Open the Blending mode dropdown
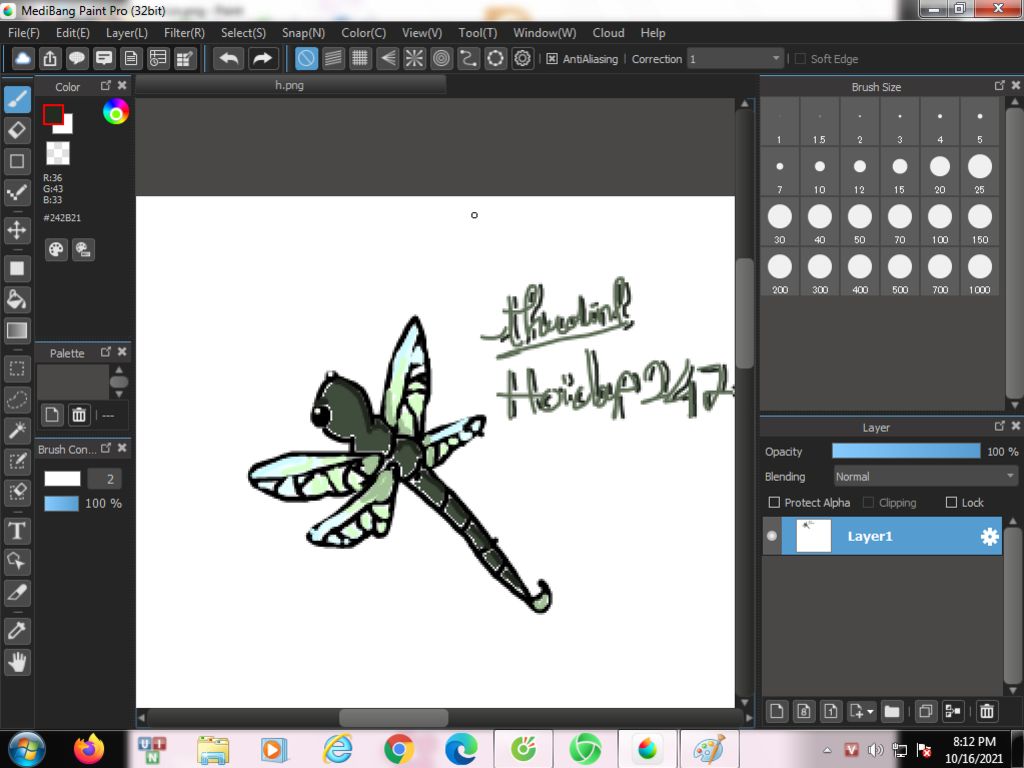The height and width of the screenshot is (768, 1024). pos(925,477)
